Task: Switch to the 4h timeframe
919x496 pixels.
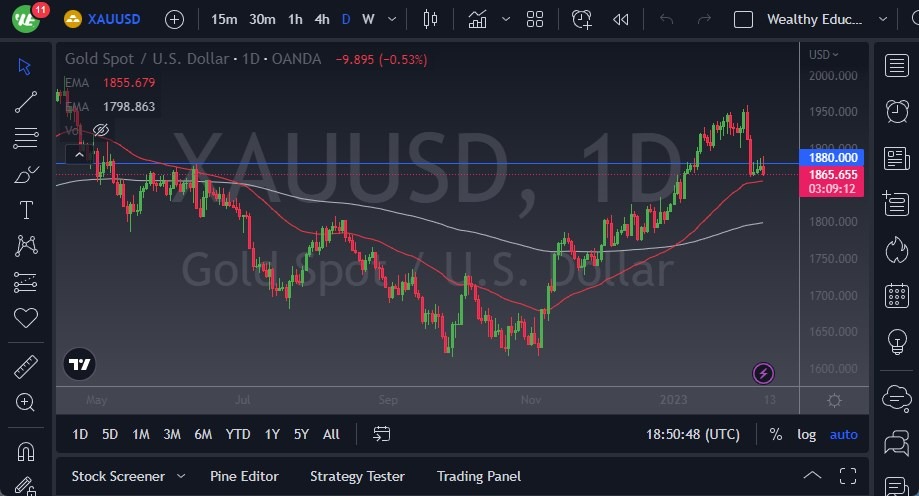Action: pos(322,19)
